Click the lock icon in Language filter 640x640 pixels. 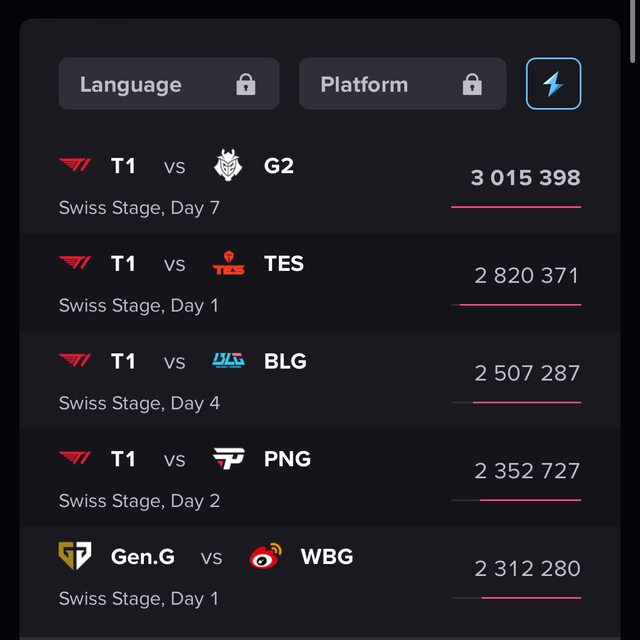click(246, 85)
